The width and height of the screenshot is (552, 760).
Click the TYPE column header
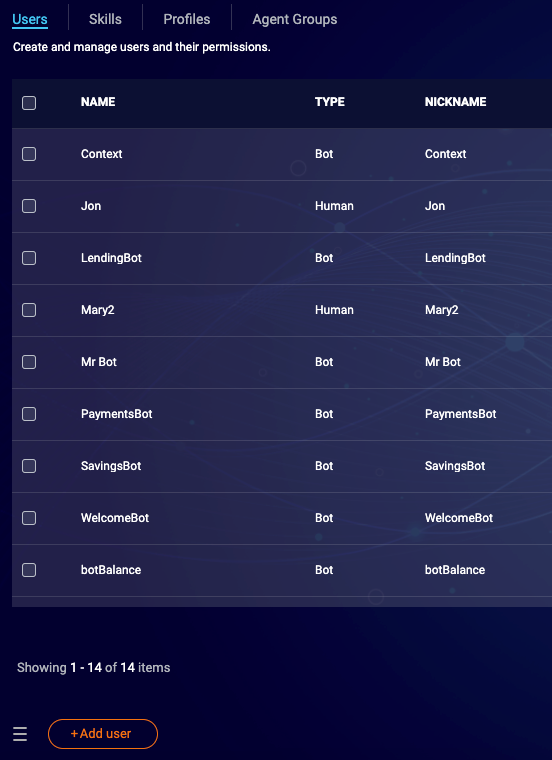click(330, 102)
